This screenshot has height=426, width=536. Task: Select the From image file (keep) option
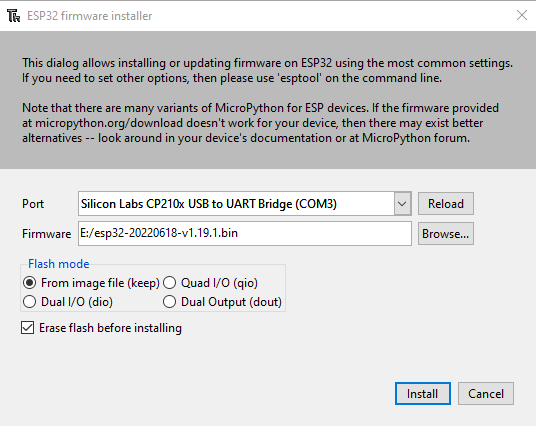[91, 283]
